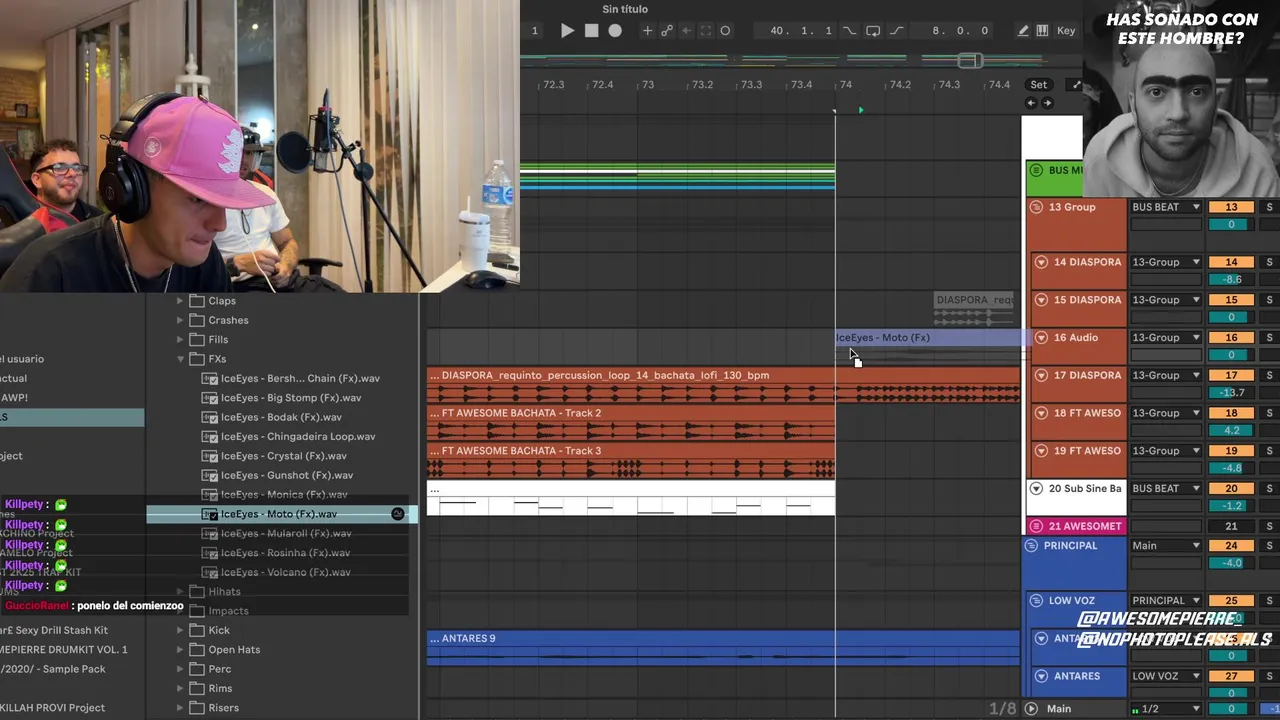Toggle track activator 18

1231,413
